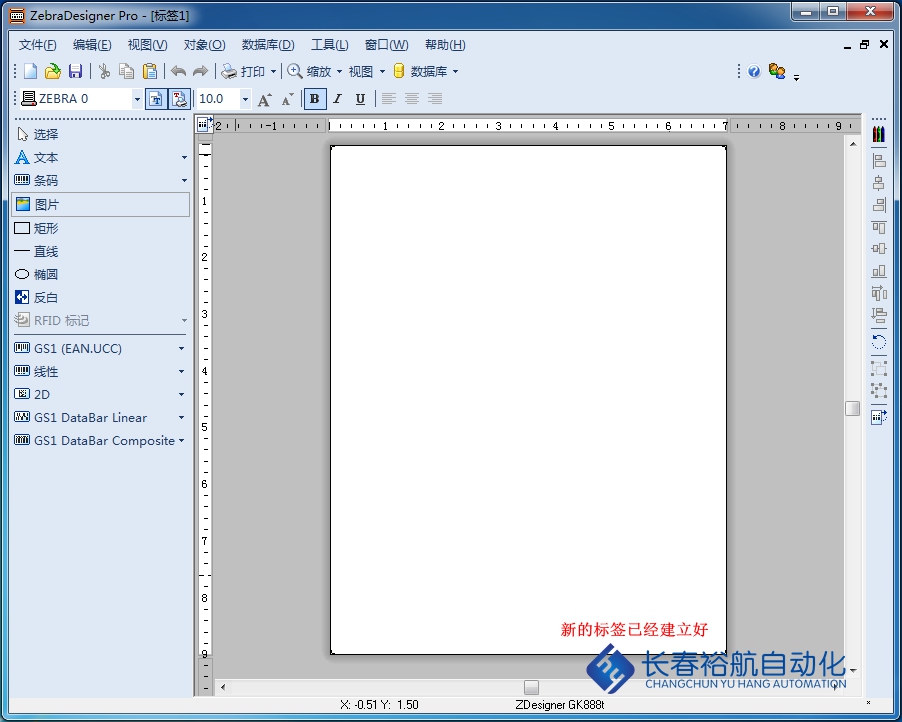Open the 打印 dropdown arrow
Screen dimensions: 902x722
pos(273,71)
